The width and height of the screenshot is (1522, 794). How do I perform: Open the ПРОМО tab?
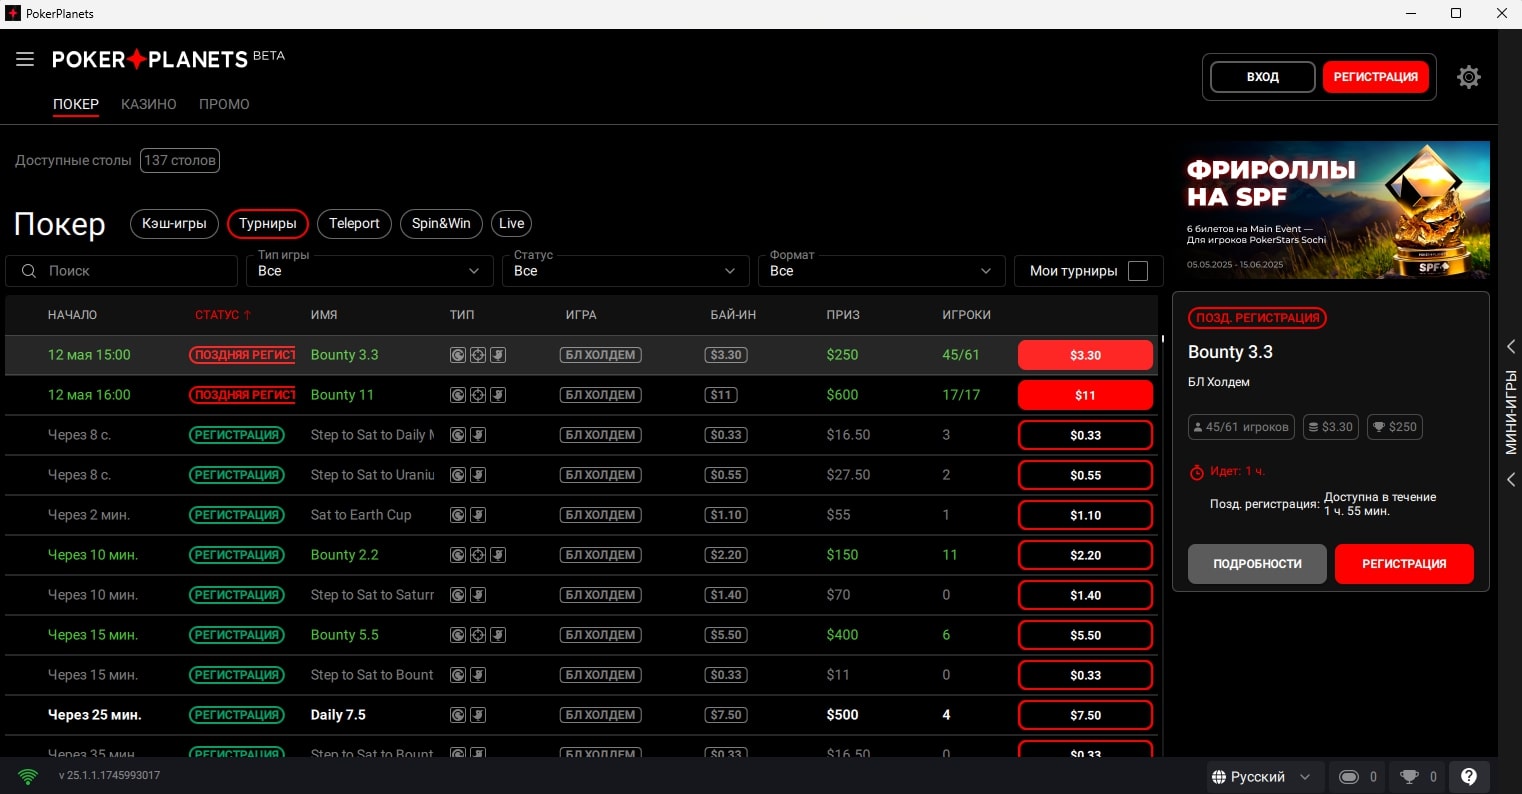click(224, 104)
